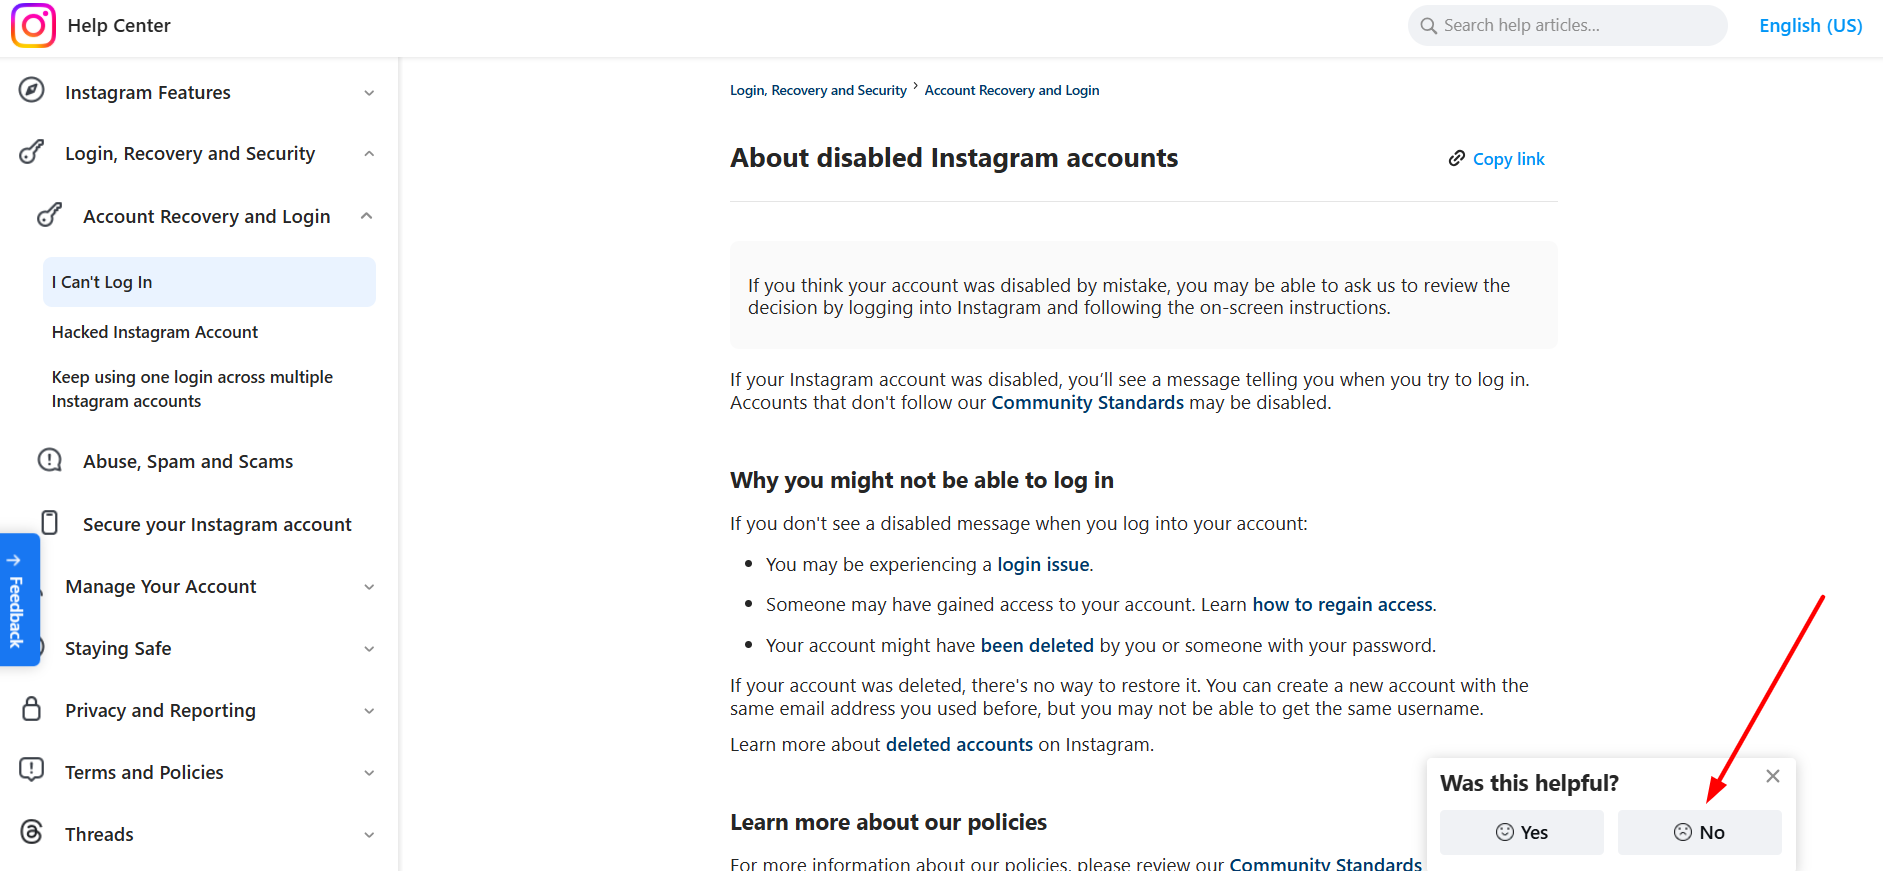The image size is (1883, 871).
Task: Click the compass icon beside Instagram Features
Action: (32, 90)
